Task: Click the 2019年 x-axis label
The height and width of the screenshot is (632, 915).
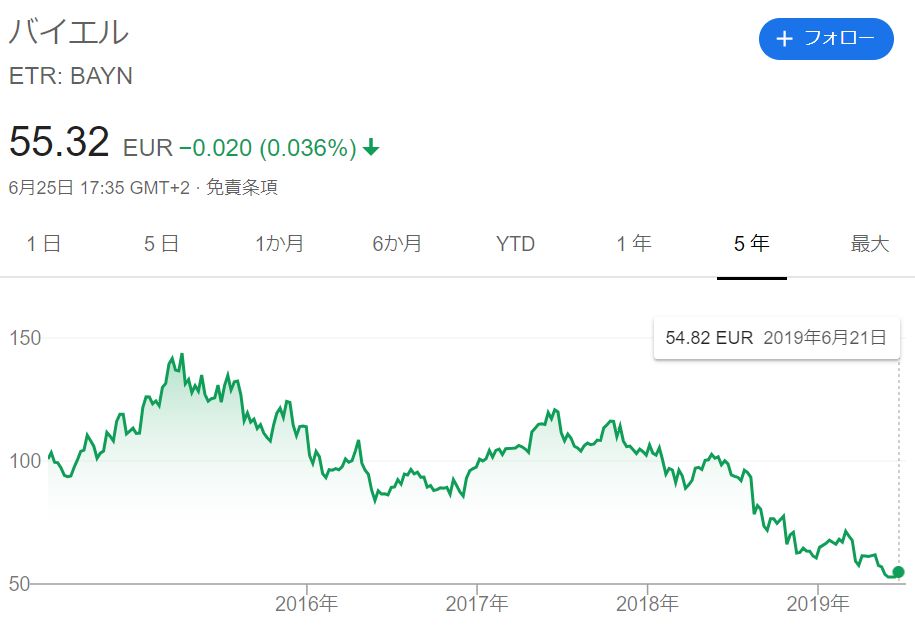Action: [x=819, y=604]
